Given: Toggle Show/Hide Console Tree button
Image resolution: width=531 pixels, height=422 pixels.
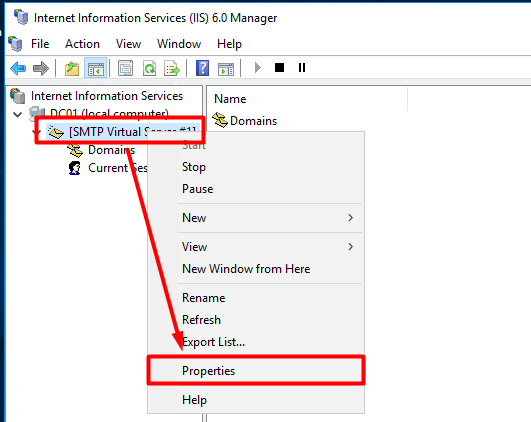Looking at the screenshot, I should [x=95, y=68].
